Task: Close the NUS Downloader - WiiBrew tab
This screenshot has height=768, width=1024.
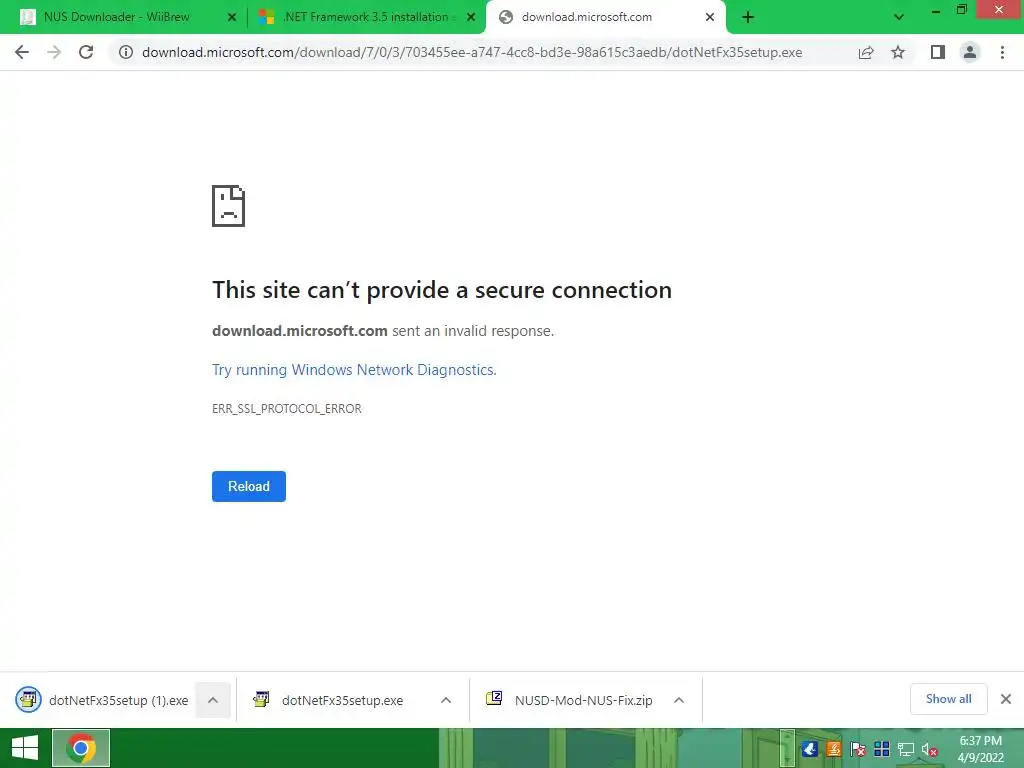Action: pos(232,18)
